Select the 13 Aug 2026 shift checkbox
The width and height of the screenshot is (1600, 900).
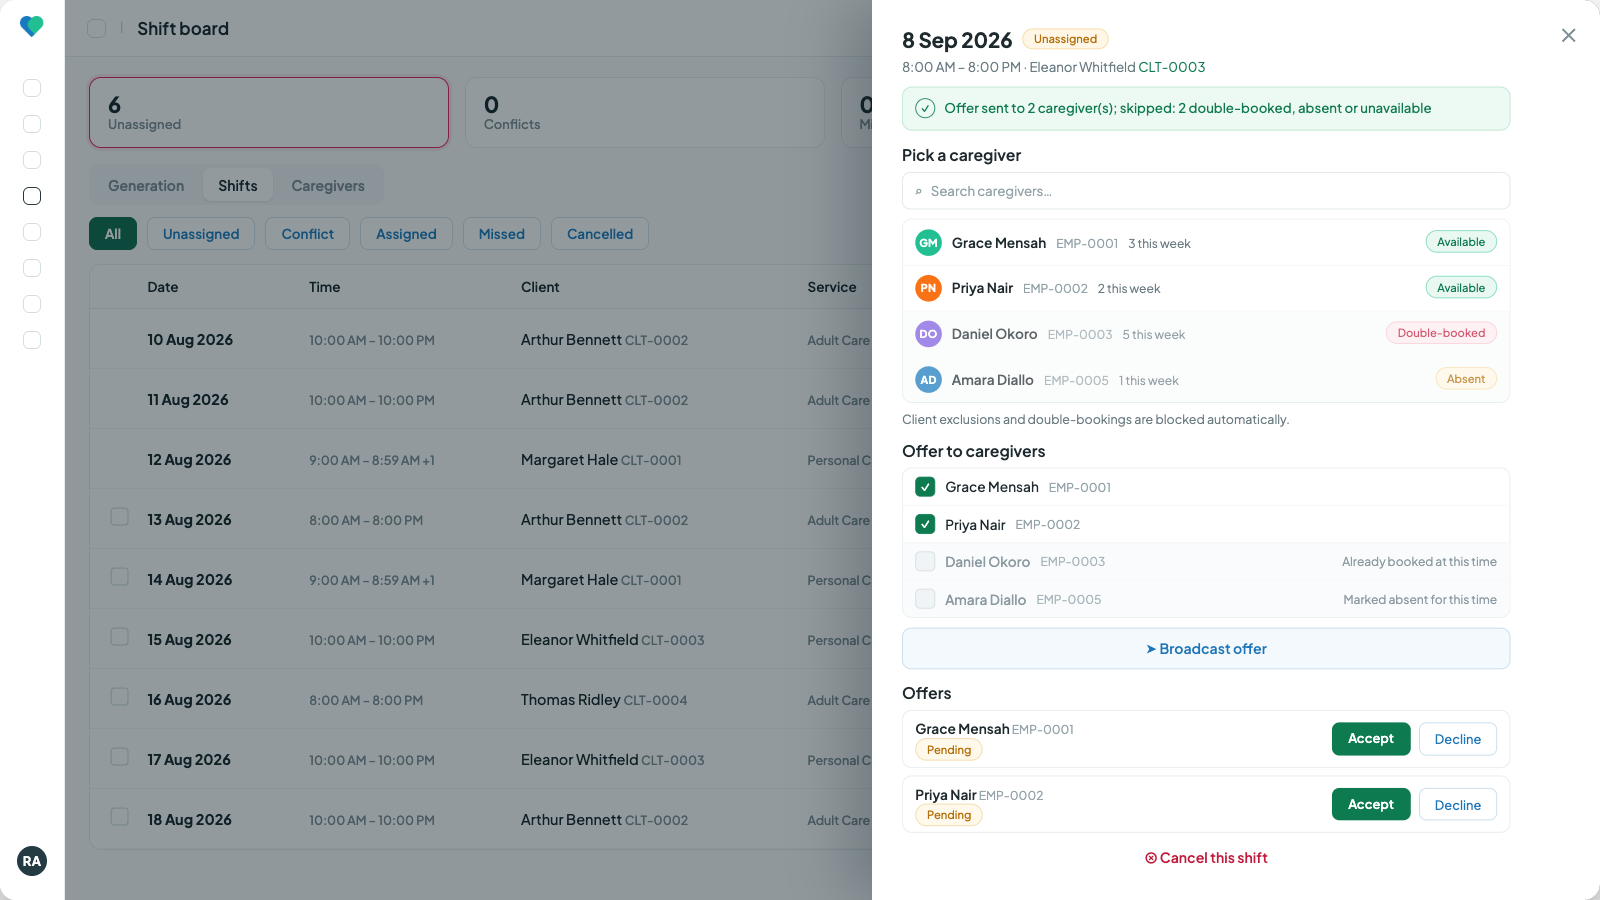pyautogui.click(x=119, y=517)
